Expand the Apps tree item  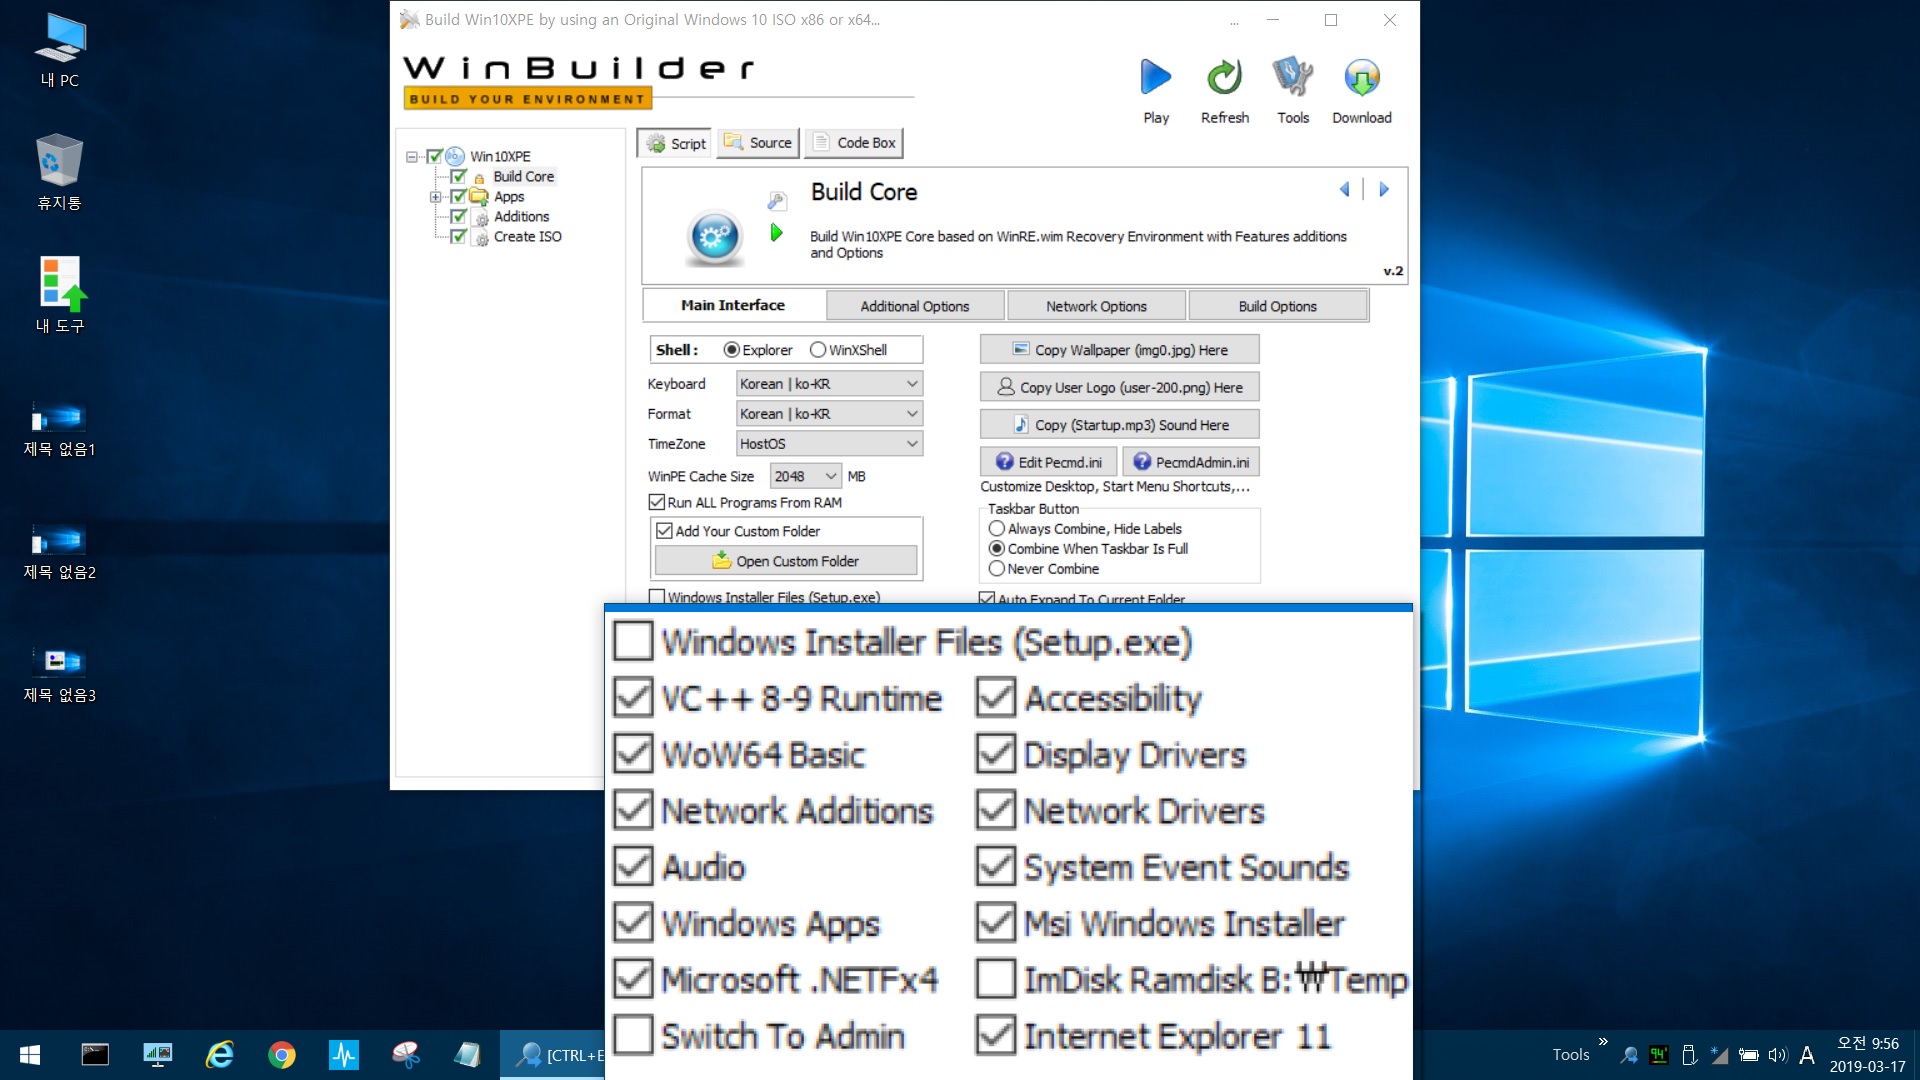click(x=434, y=195)
